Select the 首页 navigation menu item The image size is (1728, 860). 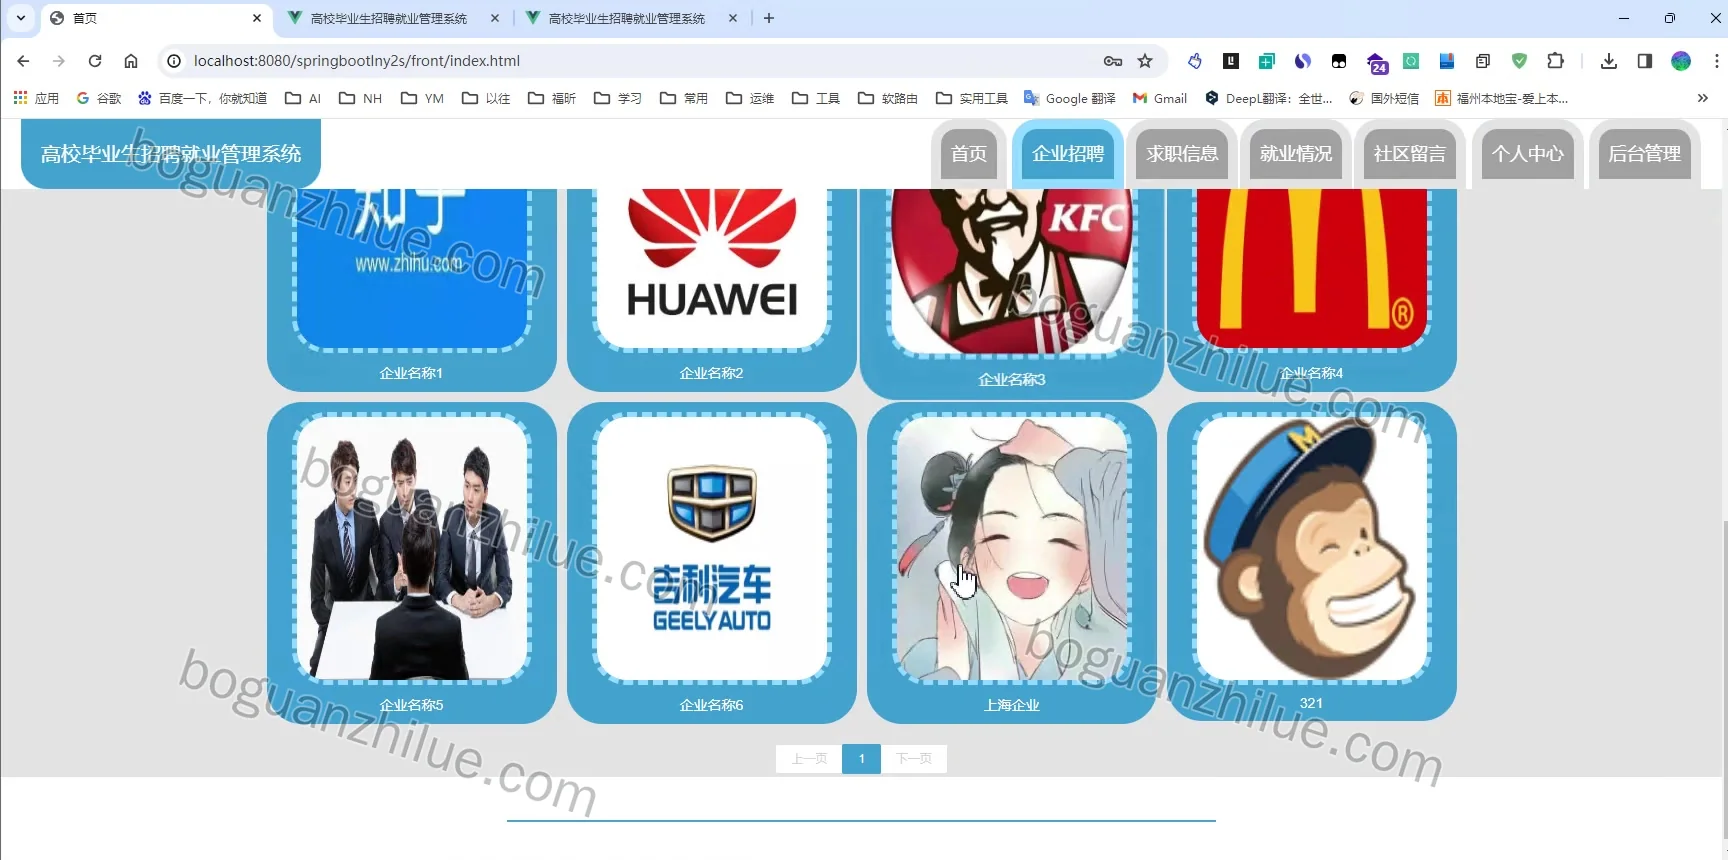point(969,154)
